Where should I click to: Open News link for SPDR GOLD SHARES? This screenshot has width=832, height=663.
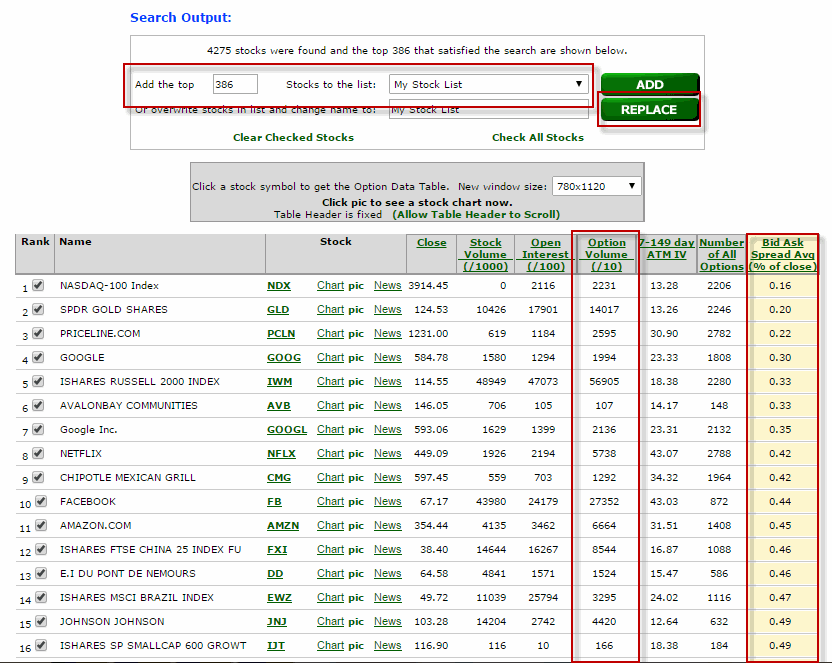tap(387, 309)
